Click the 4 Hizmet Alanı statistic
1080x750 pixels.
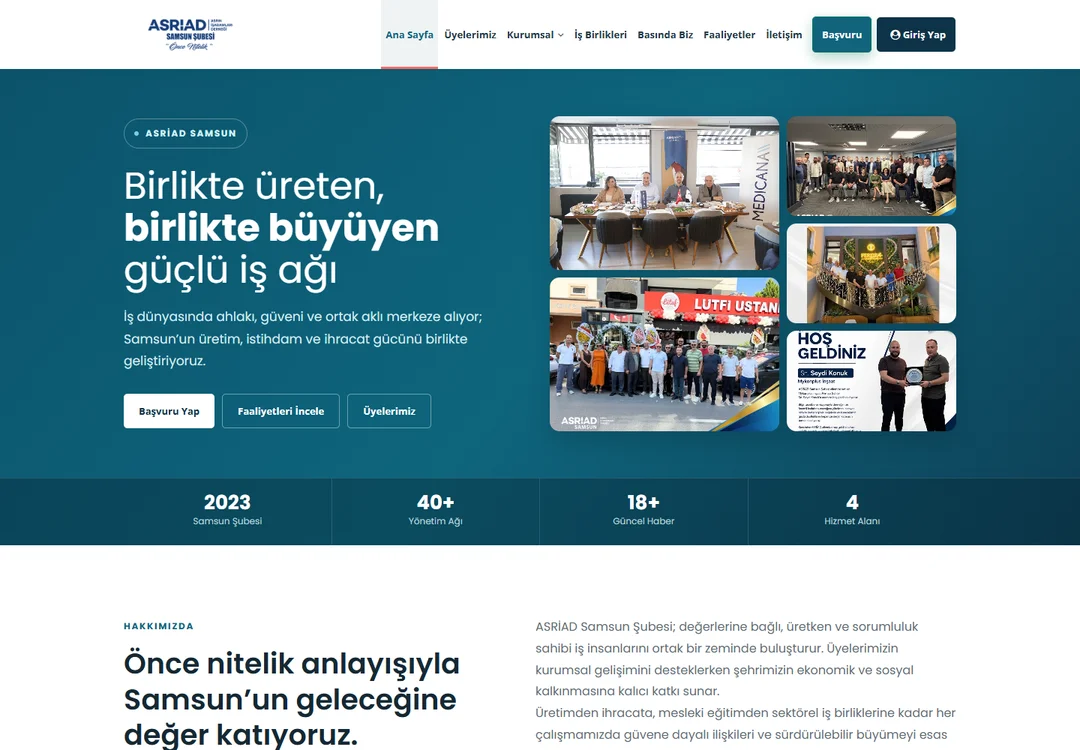[x=852, y=510]
